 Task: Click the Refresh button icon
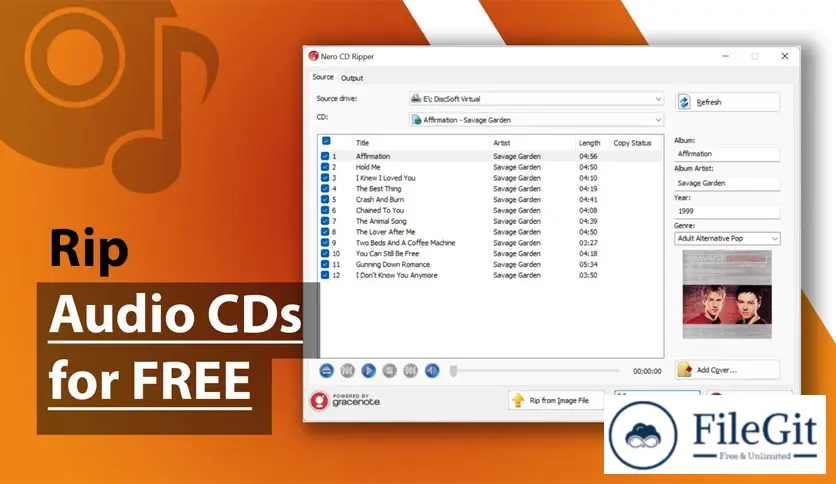pos(685,102)
